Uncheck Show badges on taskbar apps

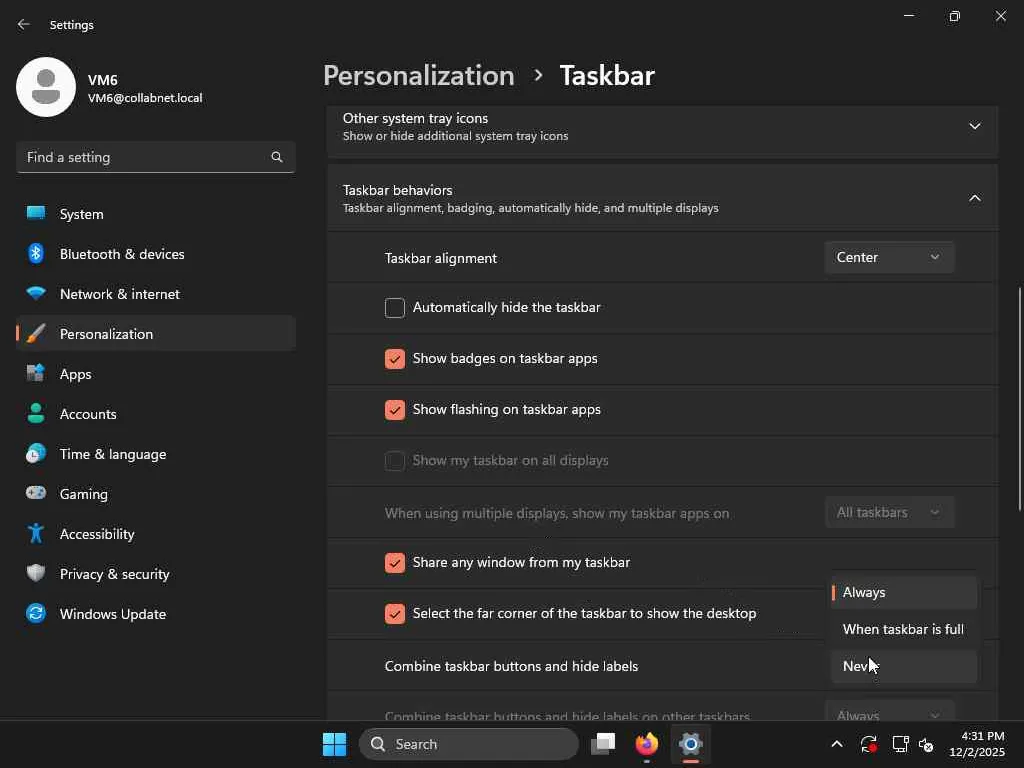coord(395,359)
